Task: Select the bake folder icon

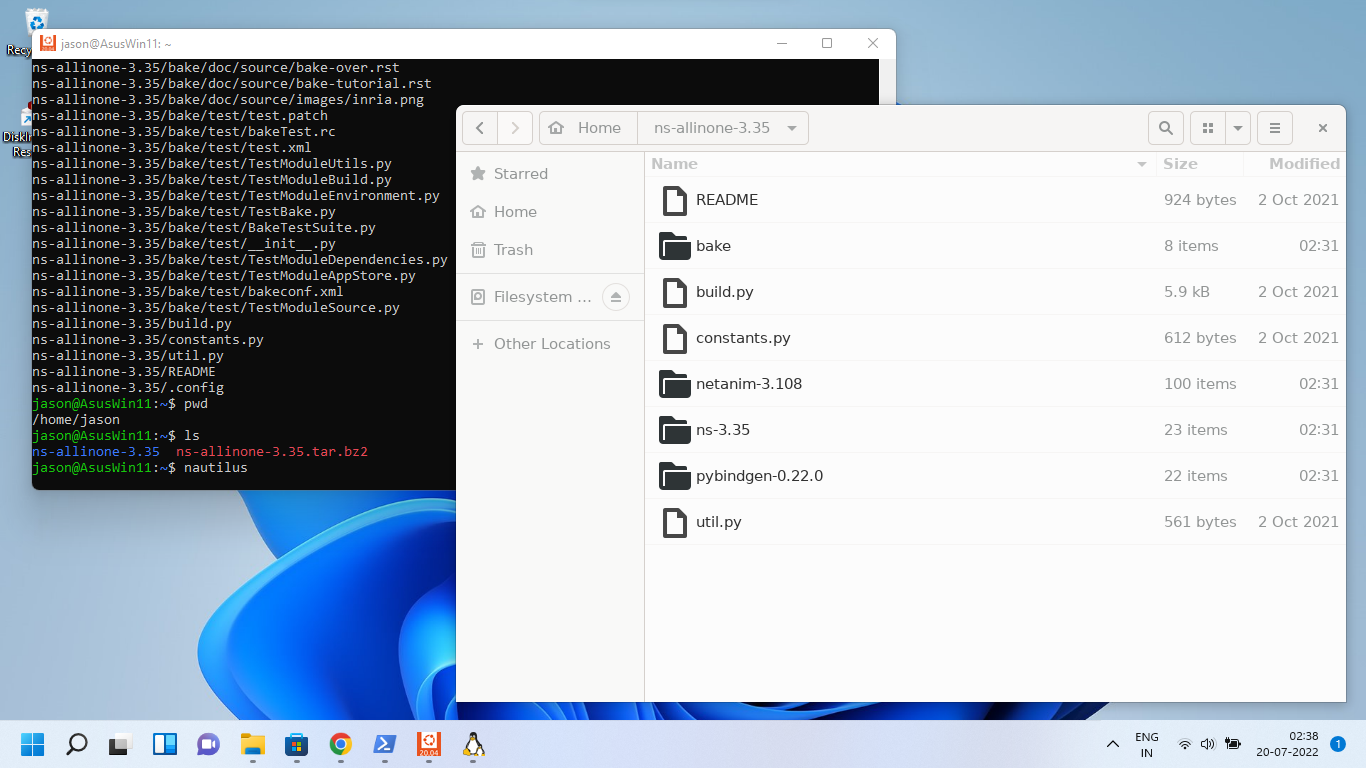Action: pyautogui.click(x=675, y=246)
